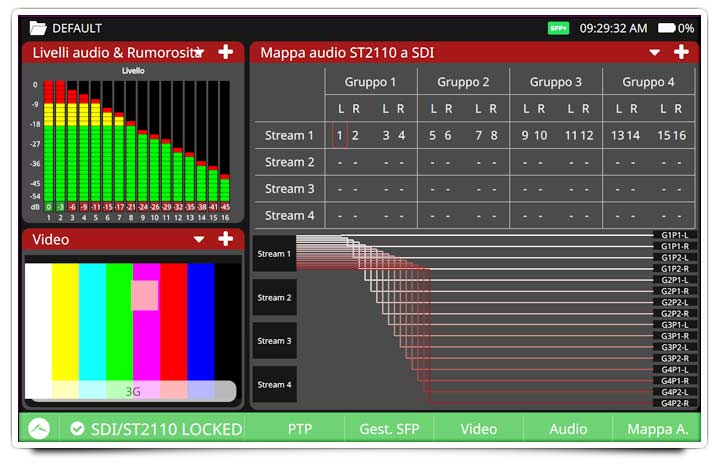
Task: Click audio level meter for channel 8
Action: coord(131,141)
